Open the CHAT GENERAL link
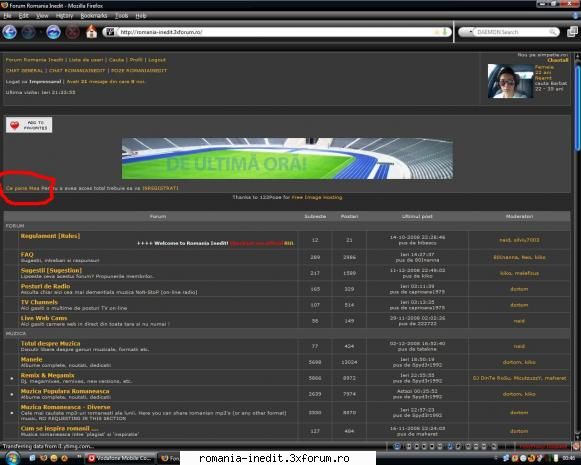581x465 pixels. (x=24, y=70)
